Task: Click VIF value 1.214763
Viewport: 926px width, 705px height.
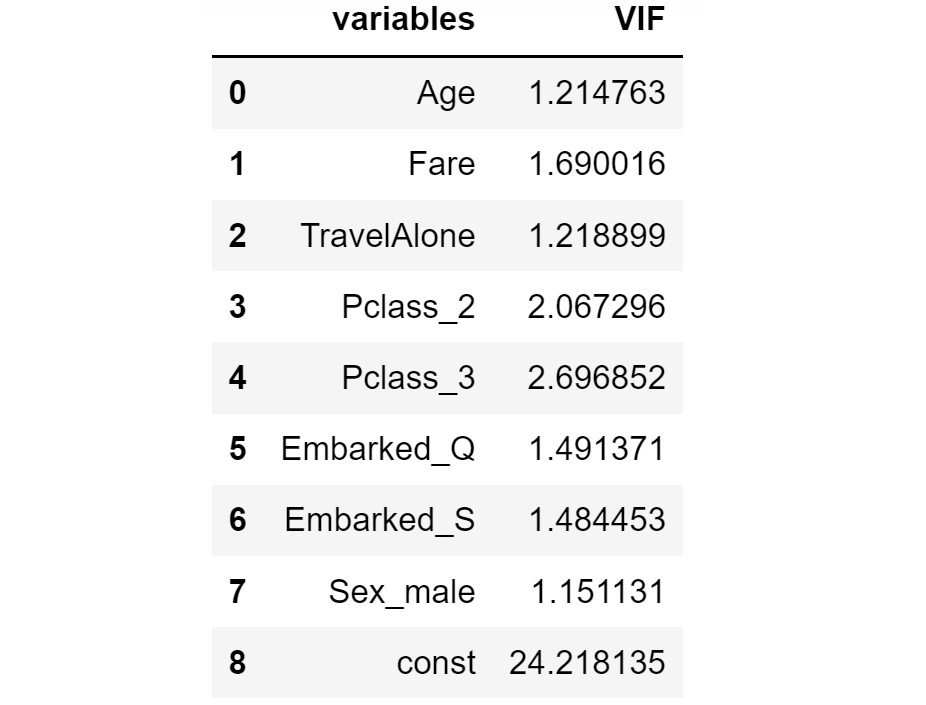Action: pos(596,93)
